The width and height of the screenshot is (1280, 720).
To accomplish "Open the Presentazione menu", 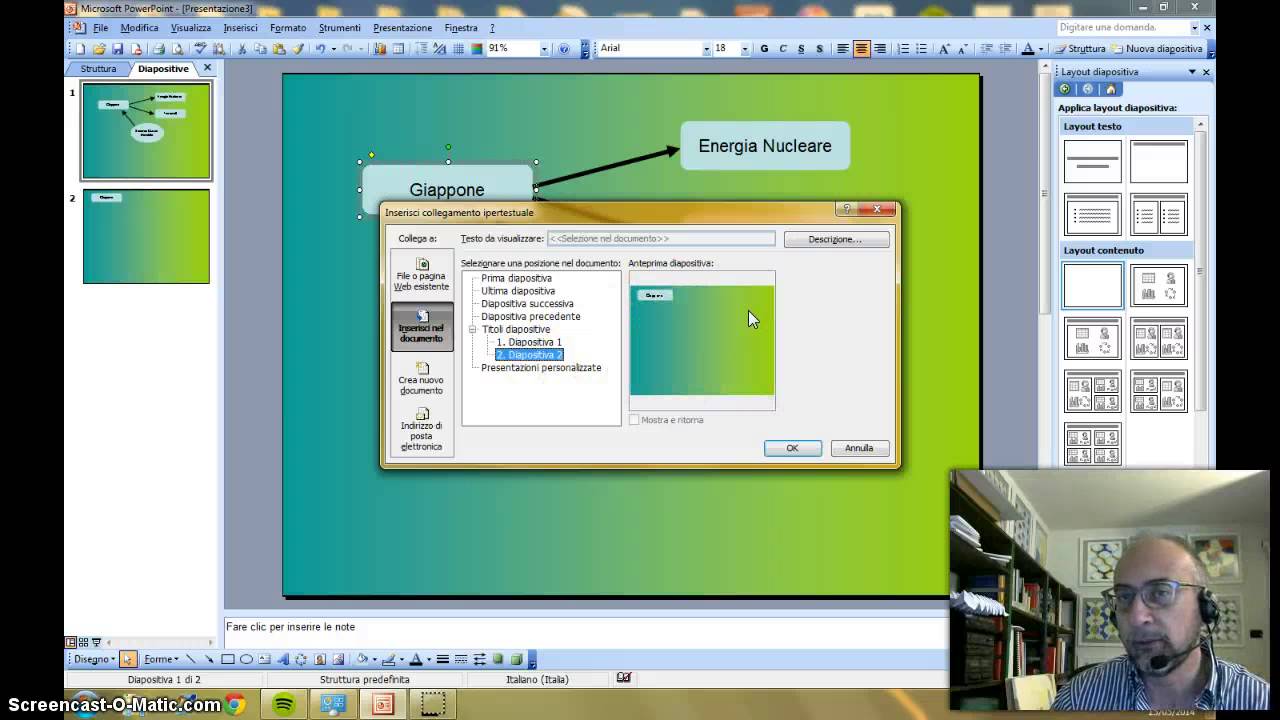I will click(402, 28).
